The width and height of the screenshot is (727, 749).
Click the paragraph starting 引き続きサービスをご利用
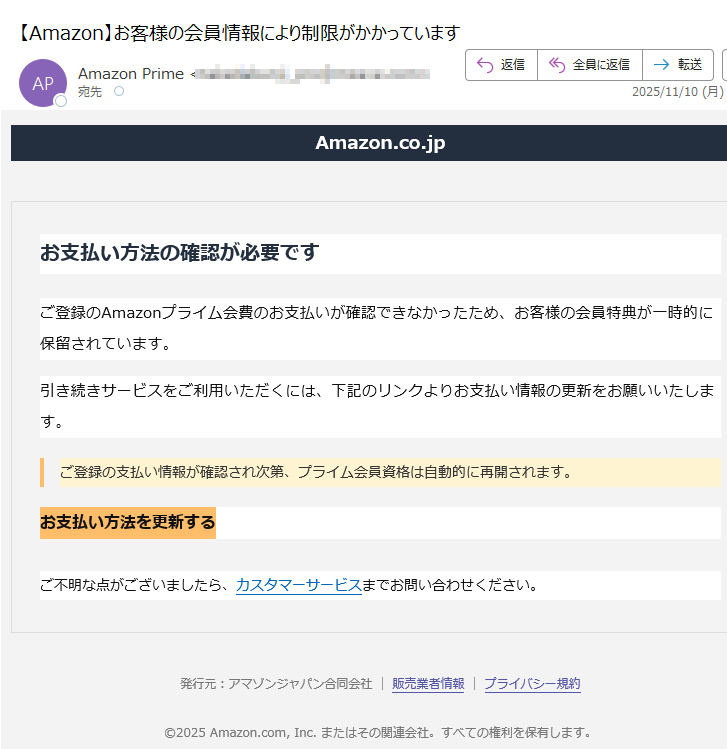[x=380, y=407]
